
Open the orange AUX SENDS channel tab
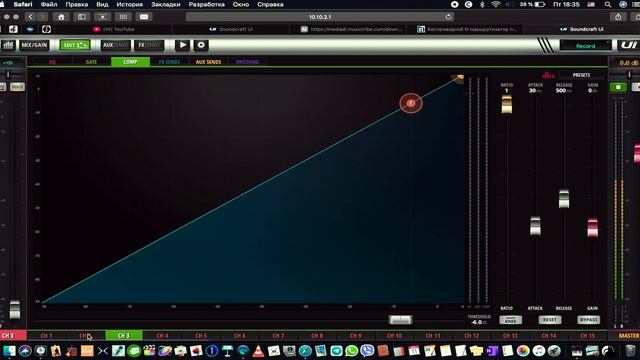(x=208, y=62)
